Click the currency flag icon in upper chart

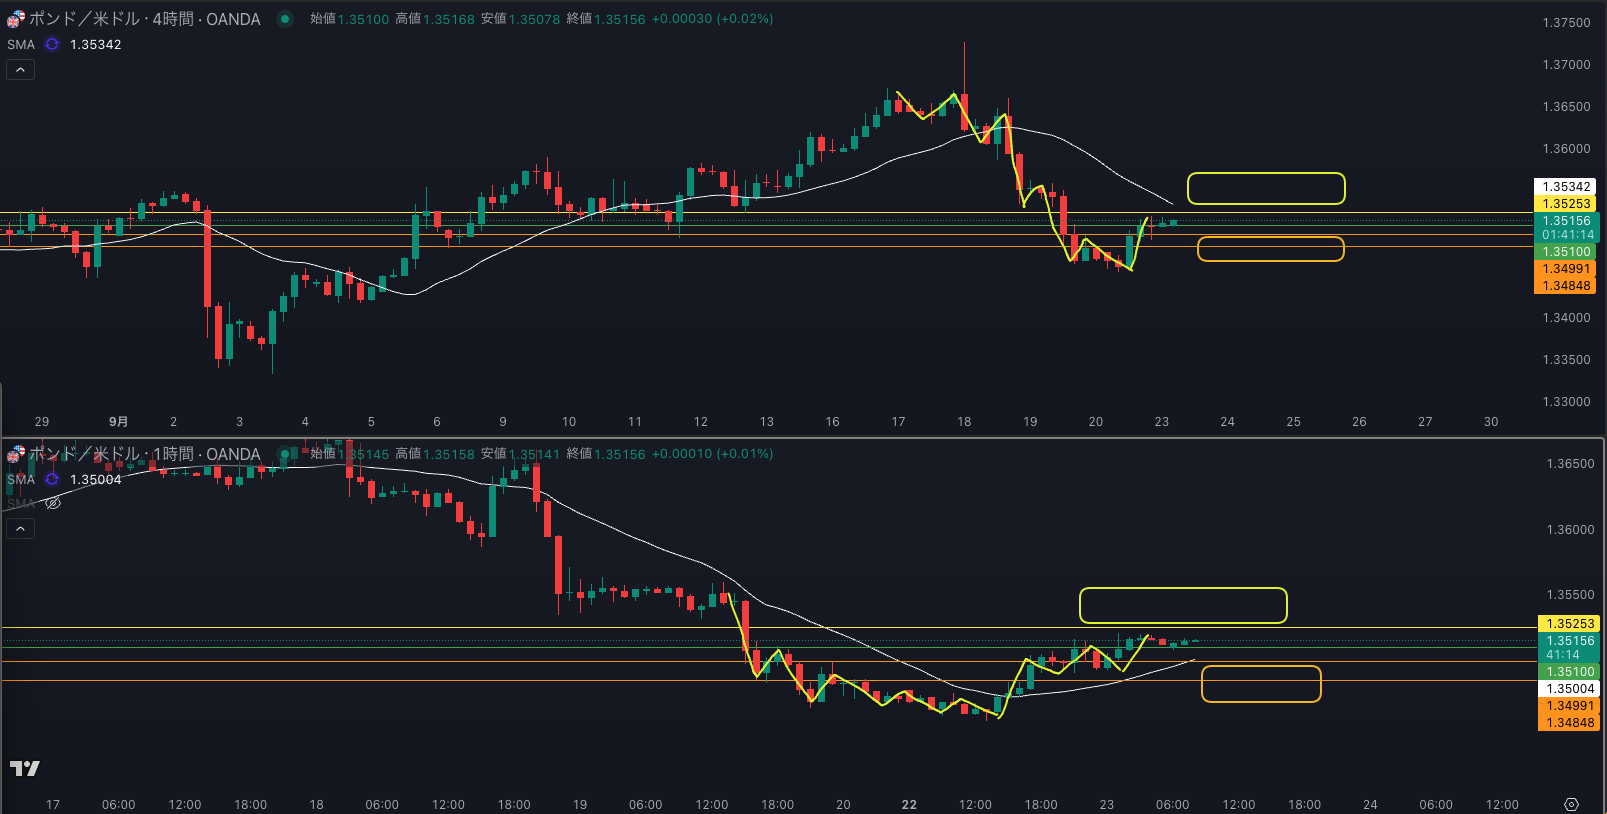16,19
